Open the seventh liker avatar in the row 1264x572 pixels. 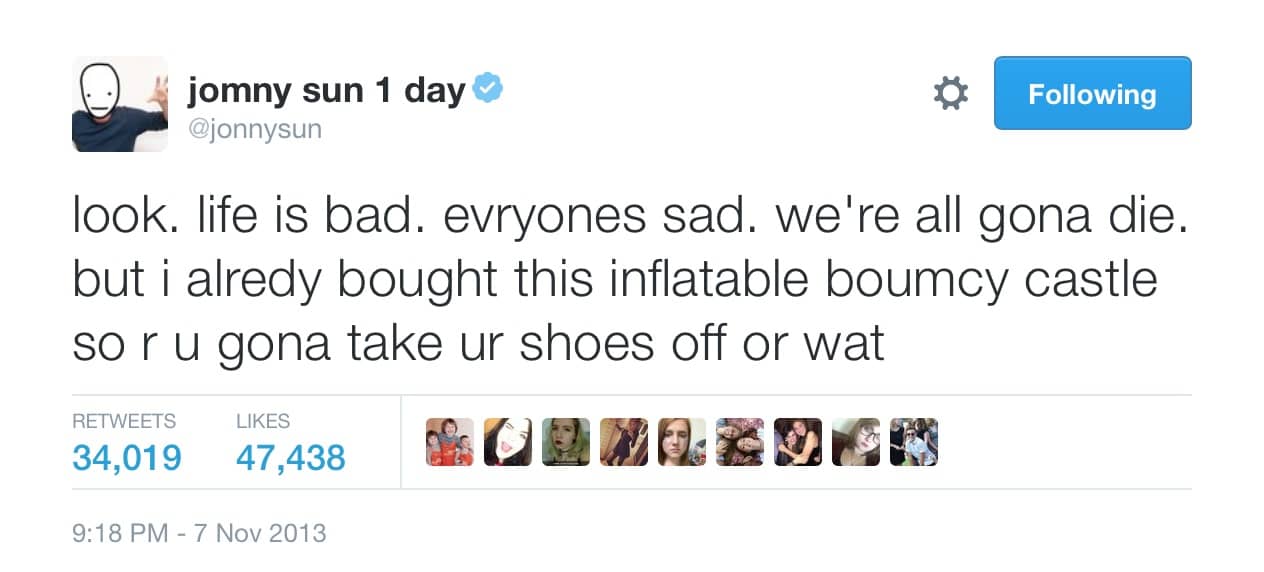(798, 442)
